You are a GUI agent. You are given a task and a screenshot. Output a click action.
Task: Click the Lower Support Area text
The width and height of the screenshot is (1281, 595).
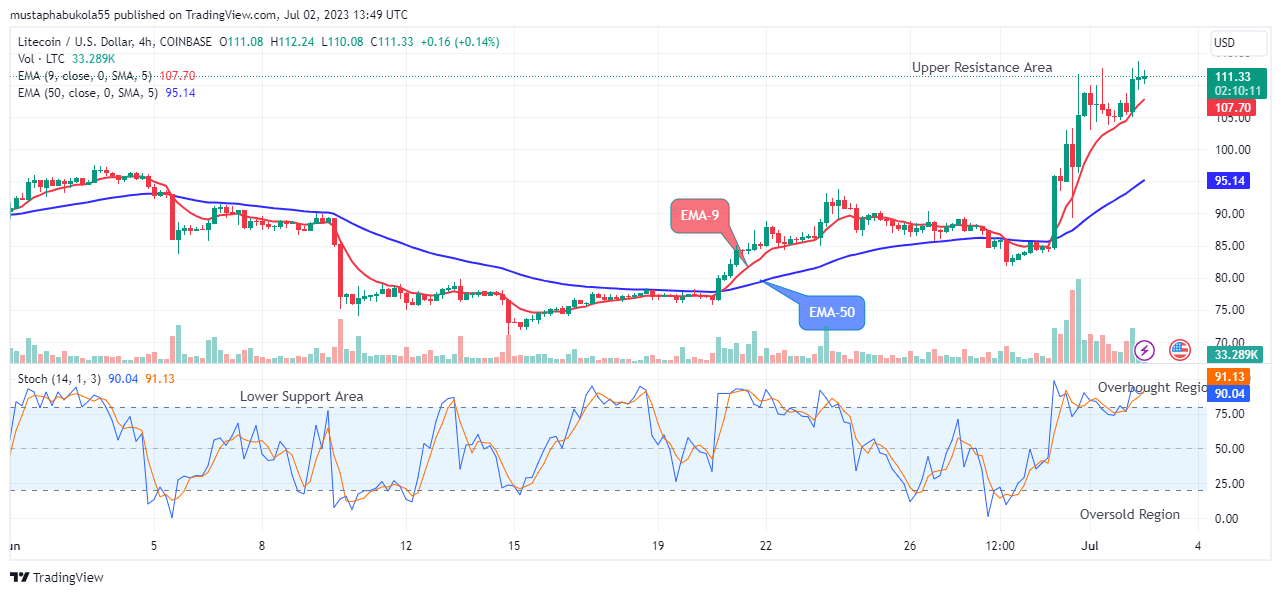302,397
